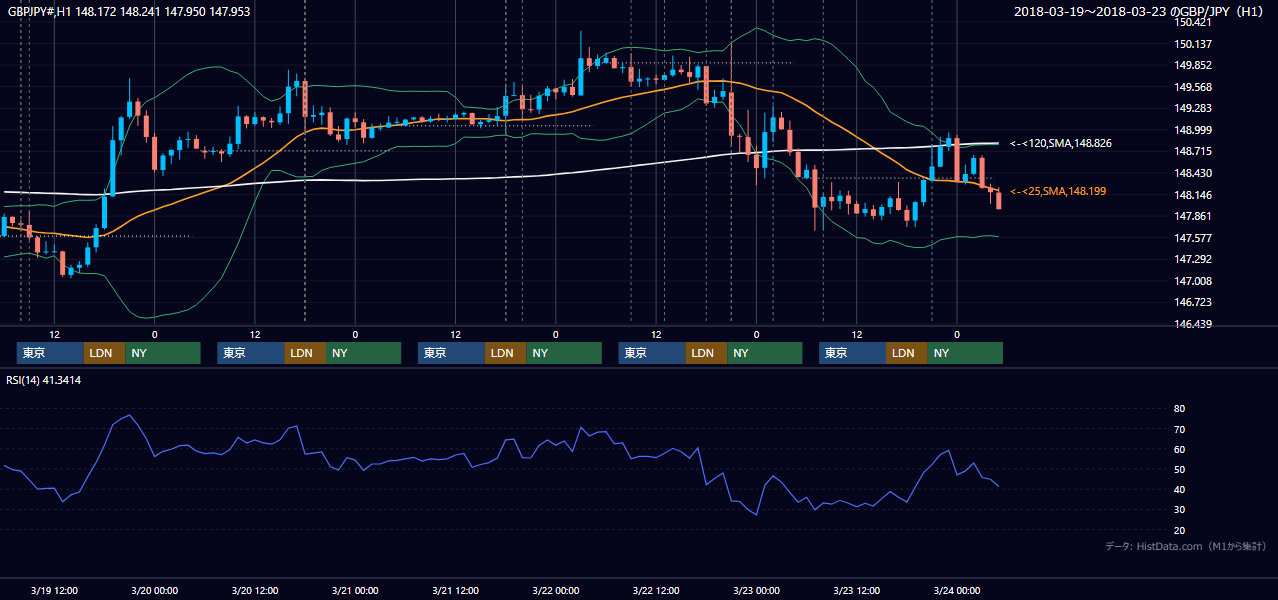Select the 3/23 12:00 date label

856,590
